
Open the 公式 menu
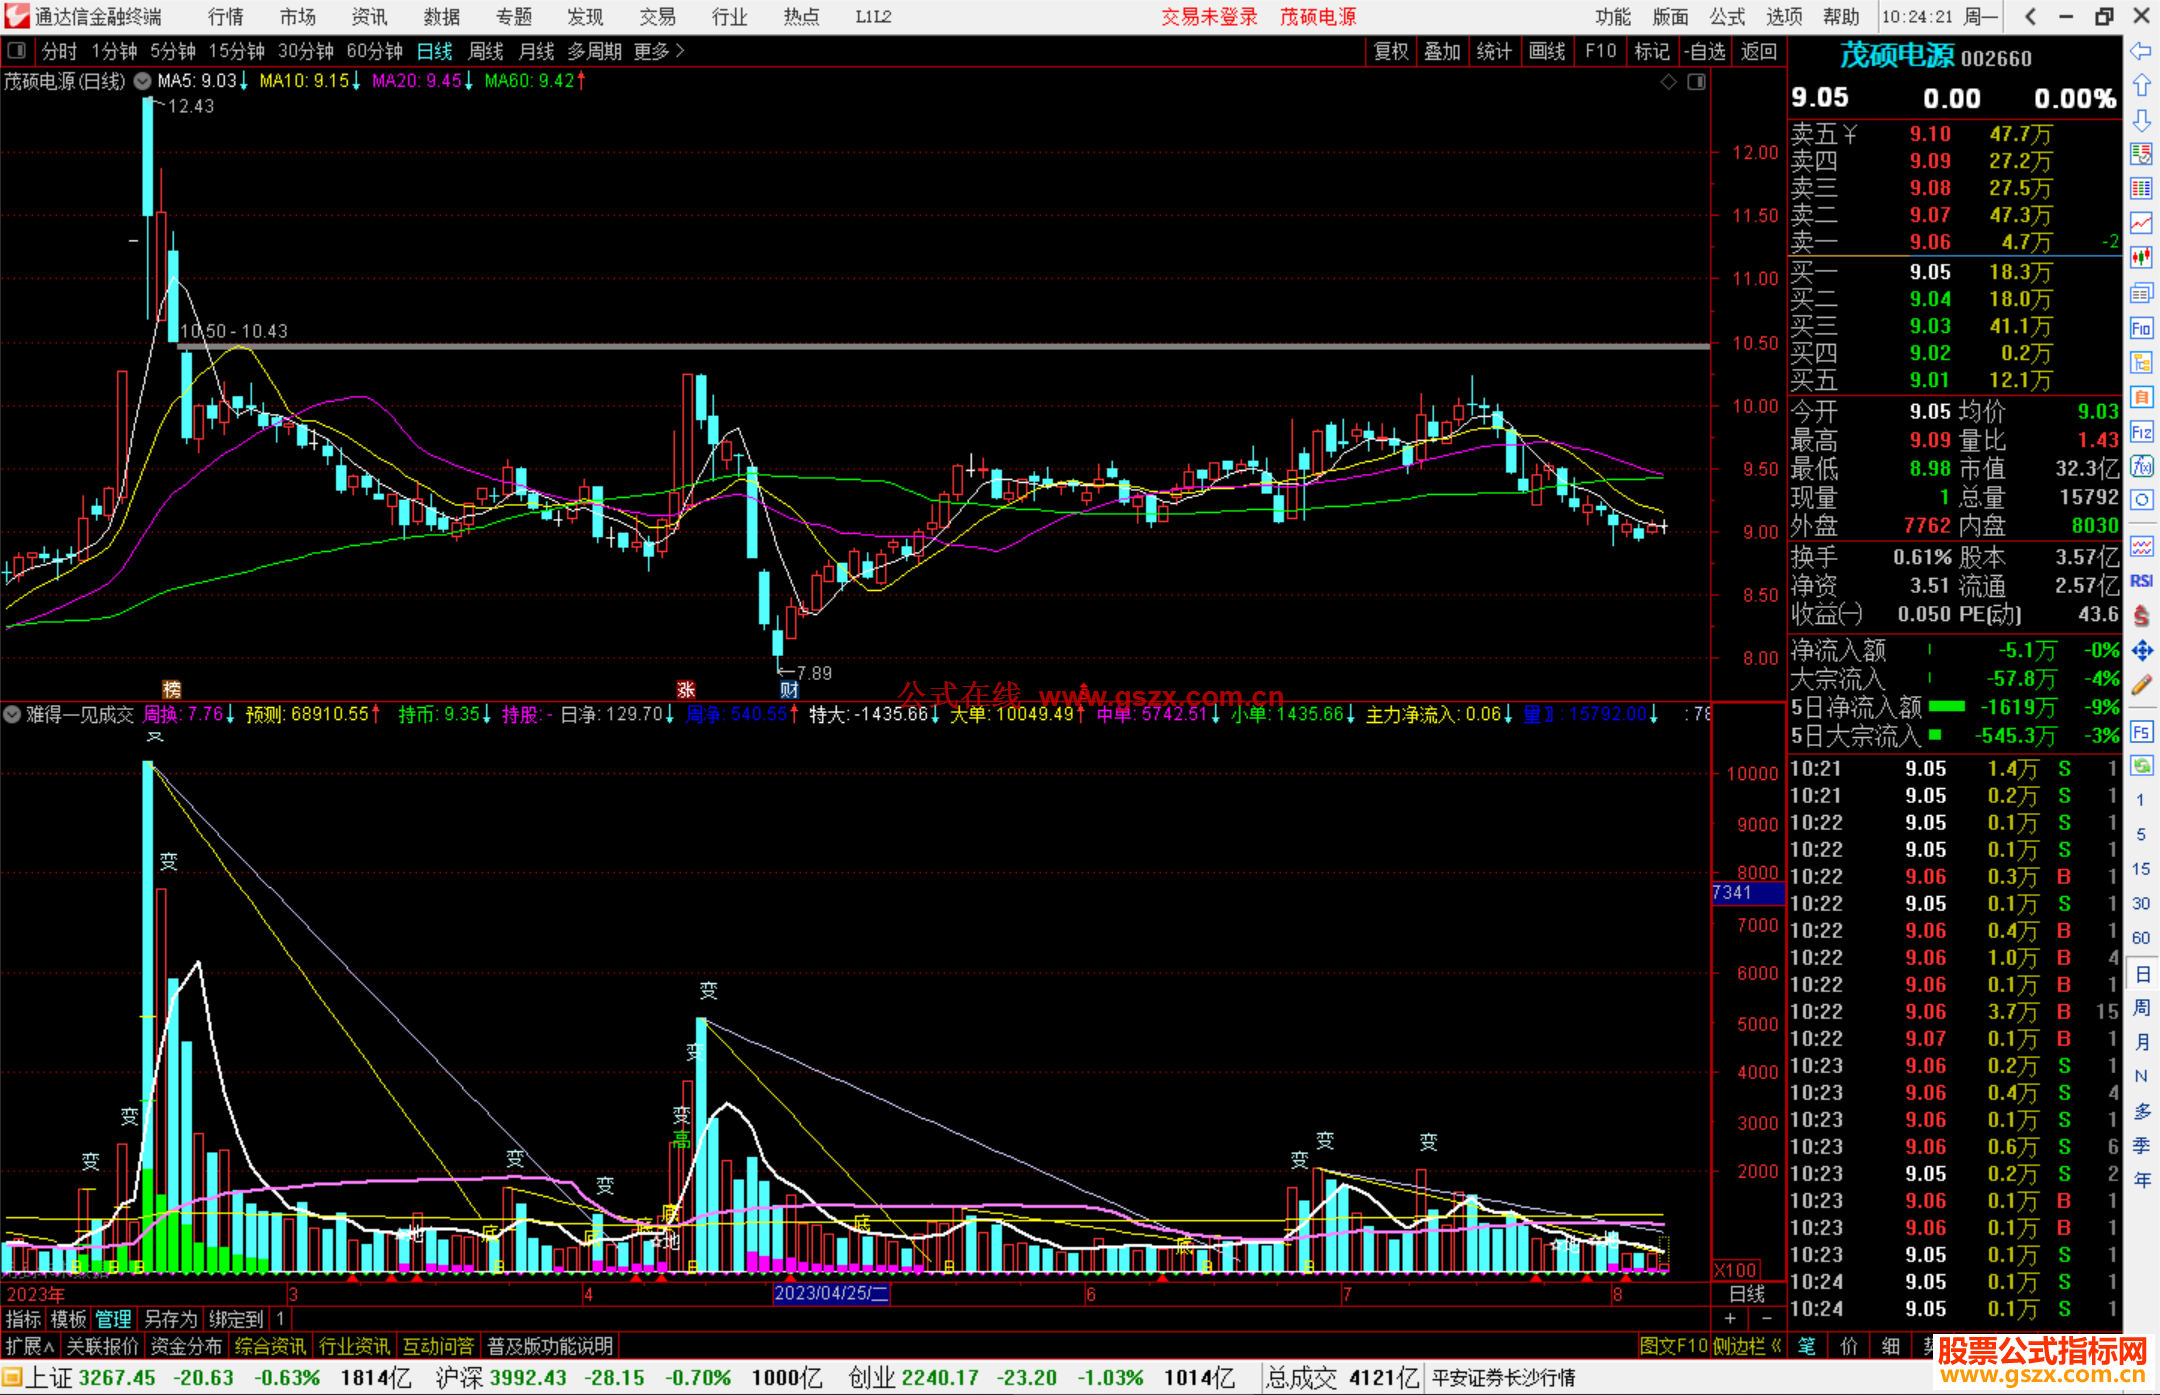coord(1727,17)
